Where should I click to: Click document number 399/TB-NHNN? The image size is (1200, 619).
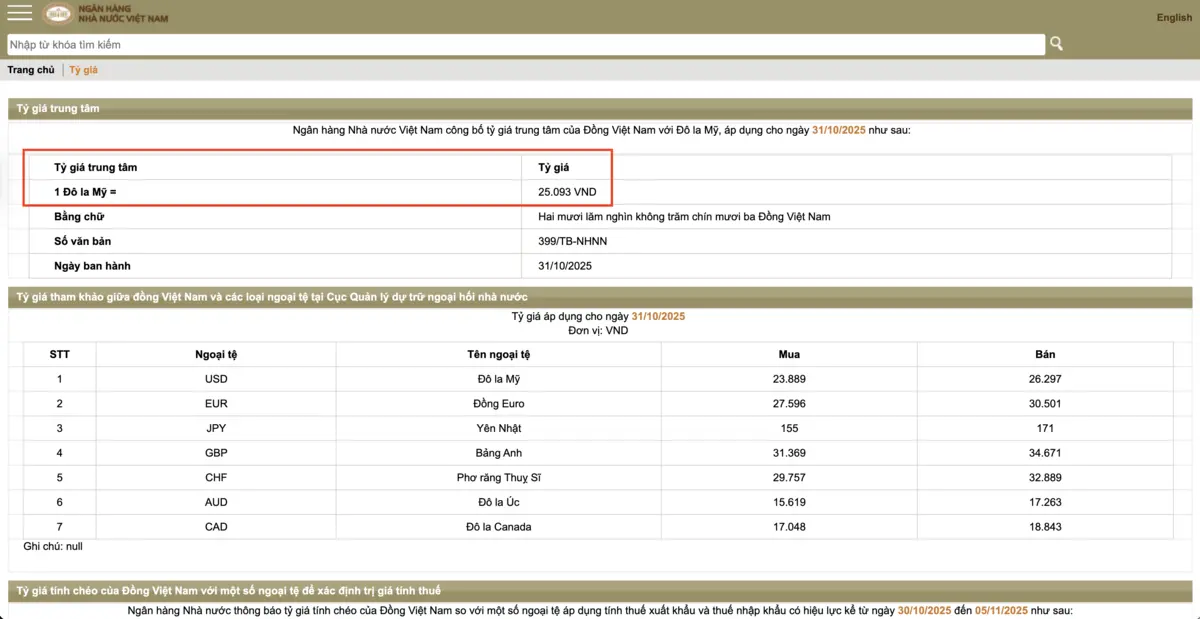(572, 241)
